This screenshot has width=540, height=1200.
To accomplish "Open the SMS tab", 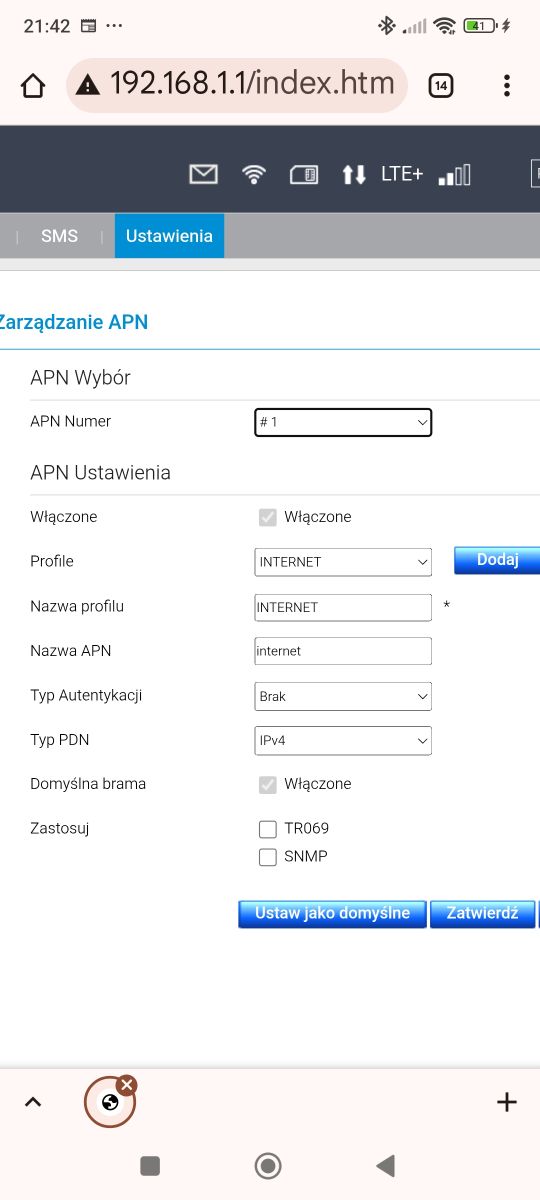I will [x=59, y=236].
